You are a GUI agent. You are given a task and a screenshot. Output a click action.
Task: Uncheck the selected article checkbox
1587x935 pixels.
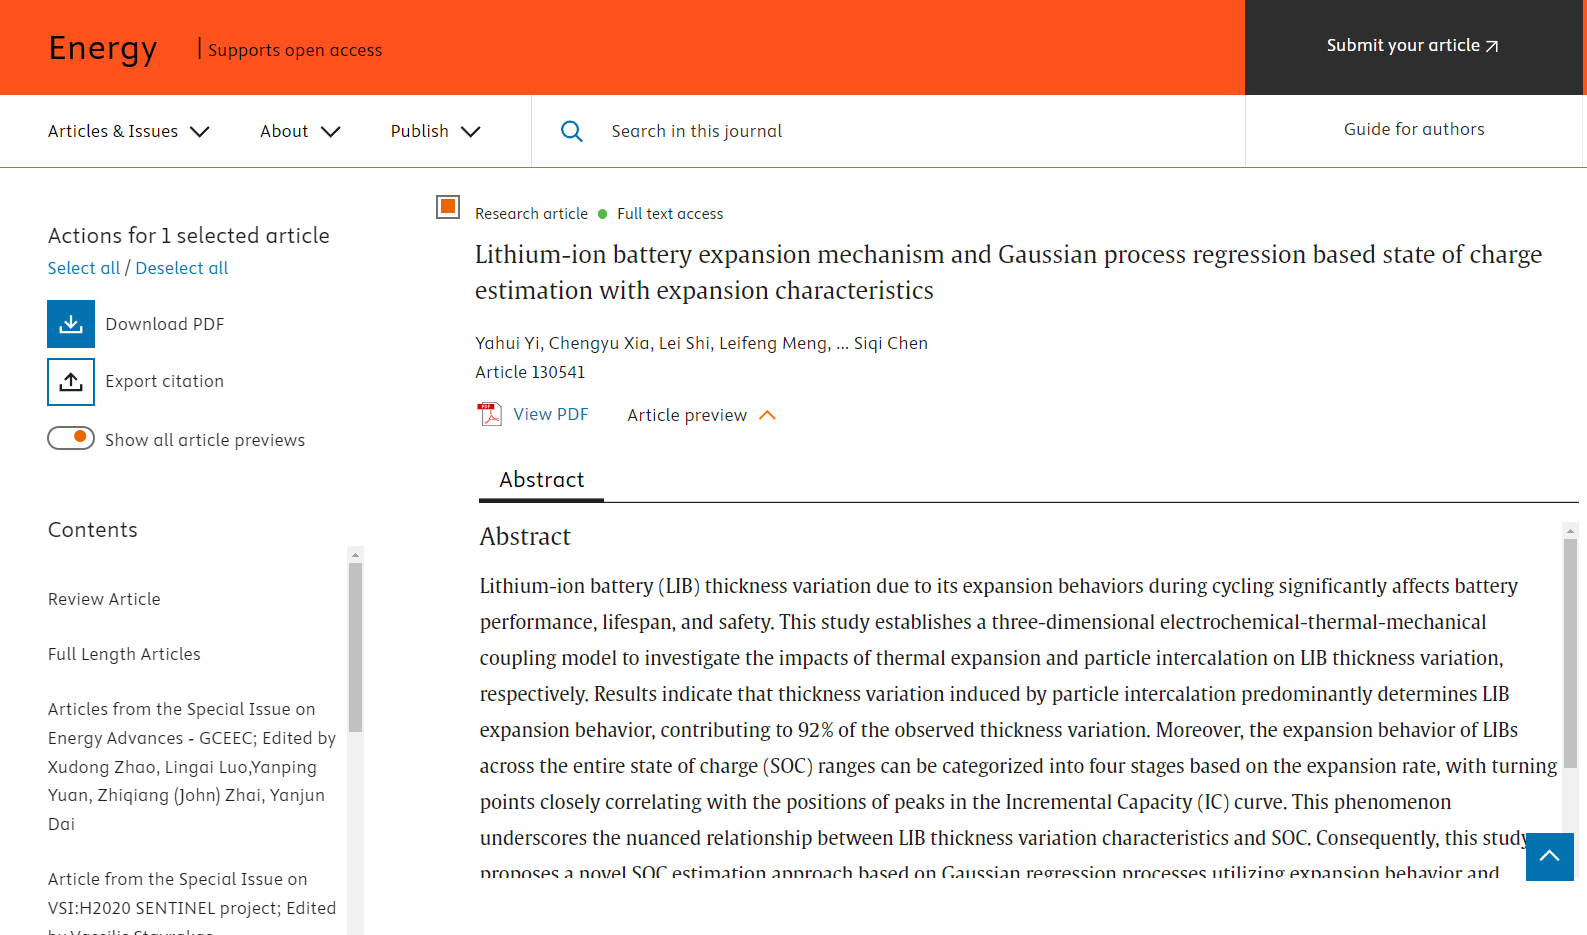click(x=448, y=207)
